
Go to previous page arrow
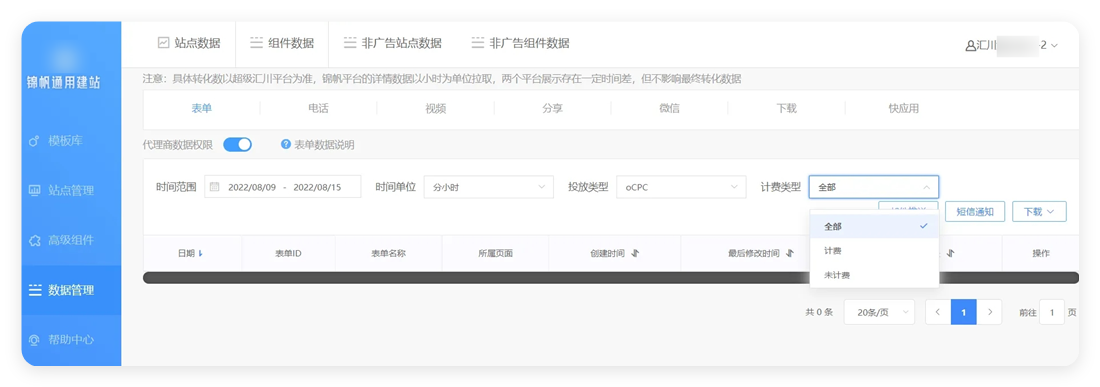pos(938,312)
